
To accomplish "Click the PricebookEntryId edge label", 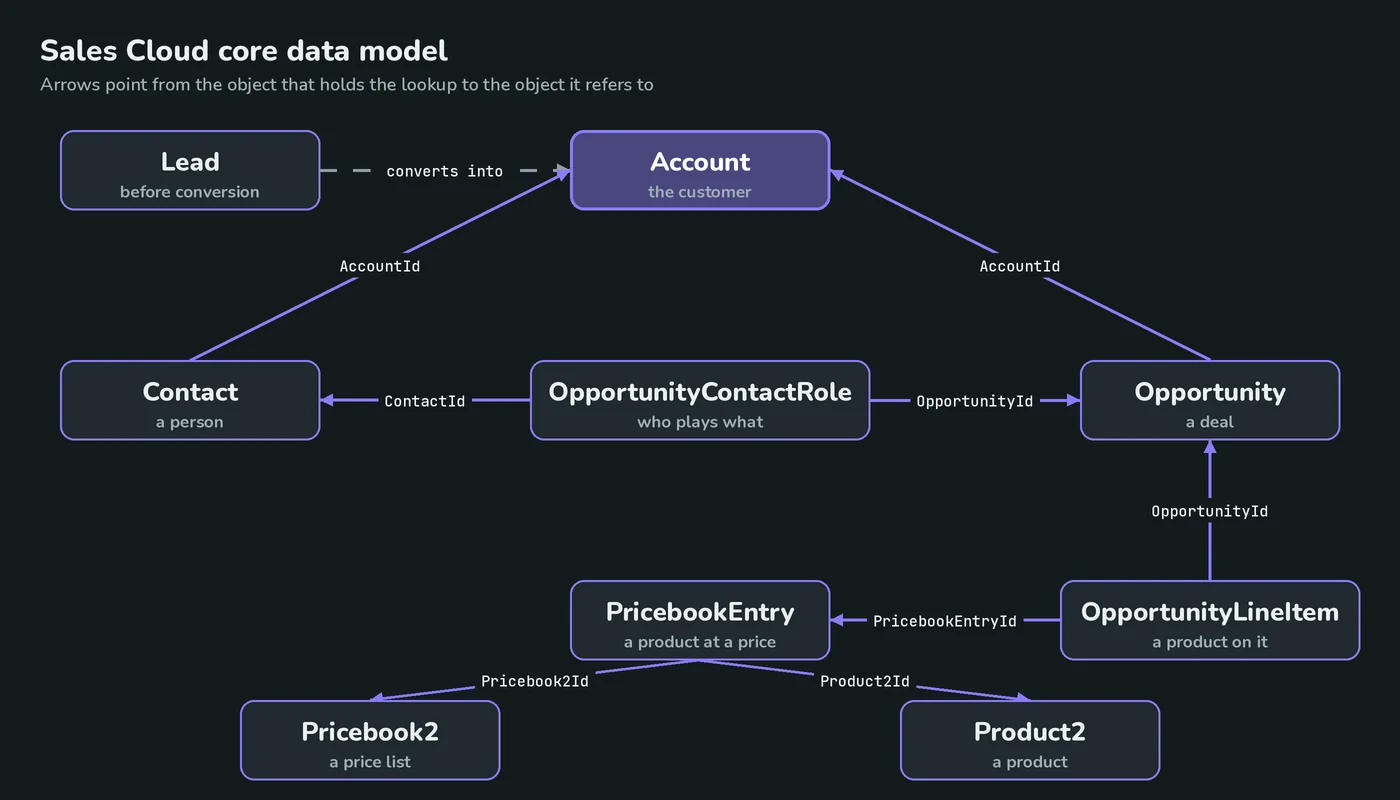I will (945, 621).
